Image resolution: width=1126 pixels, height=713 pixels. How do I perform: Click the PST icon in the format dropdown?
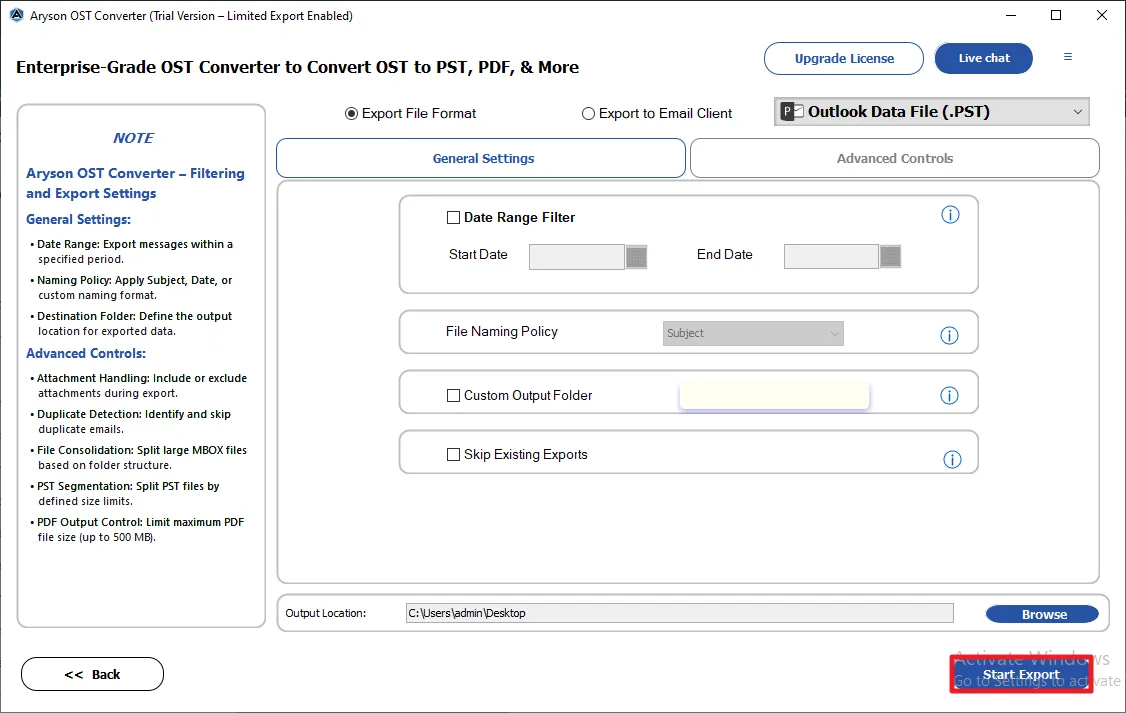click(x=793, y=112)
